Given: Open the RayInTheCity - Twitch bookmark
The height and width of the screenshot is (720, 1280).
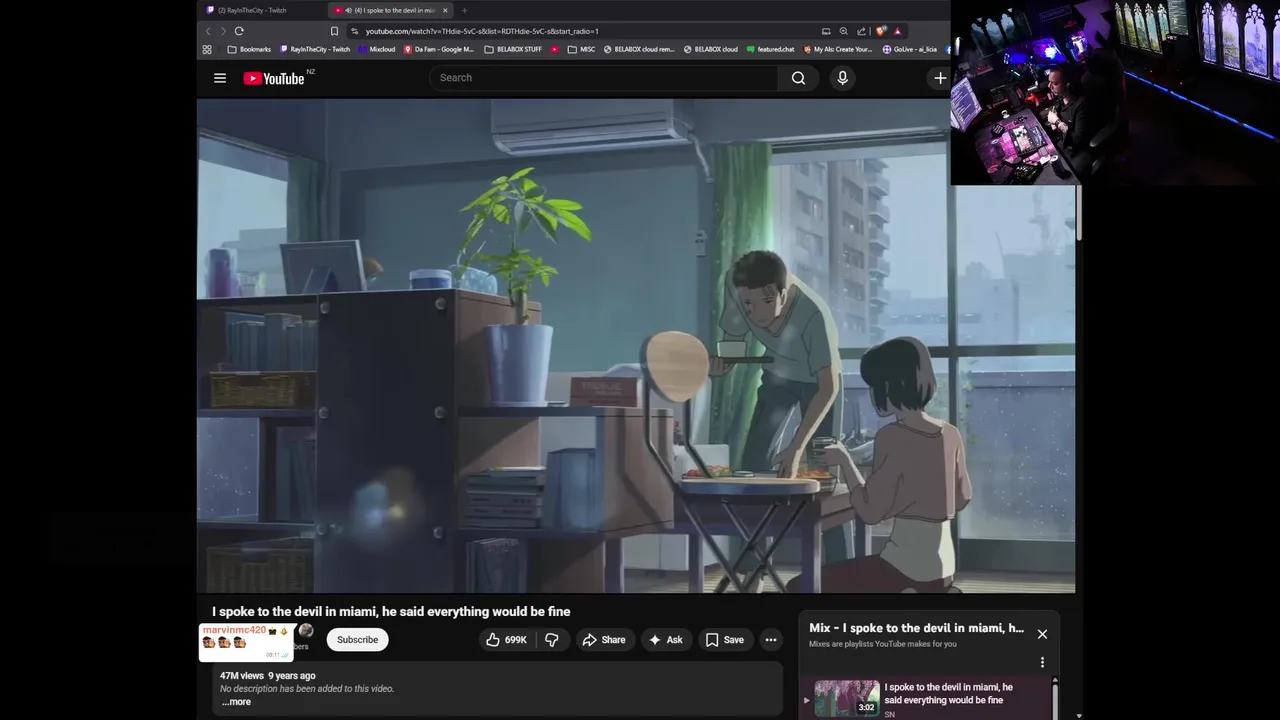Looking at the screenshot, I should [315, 49].
